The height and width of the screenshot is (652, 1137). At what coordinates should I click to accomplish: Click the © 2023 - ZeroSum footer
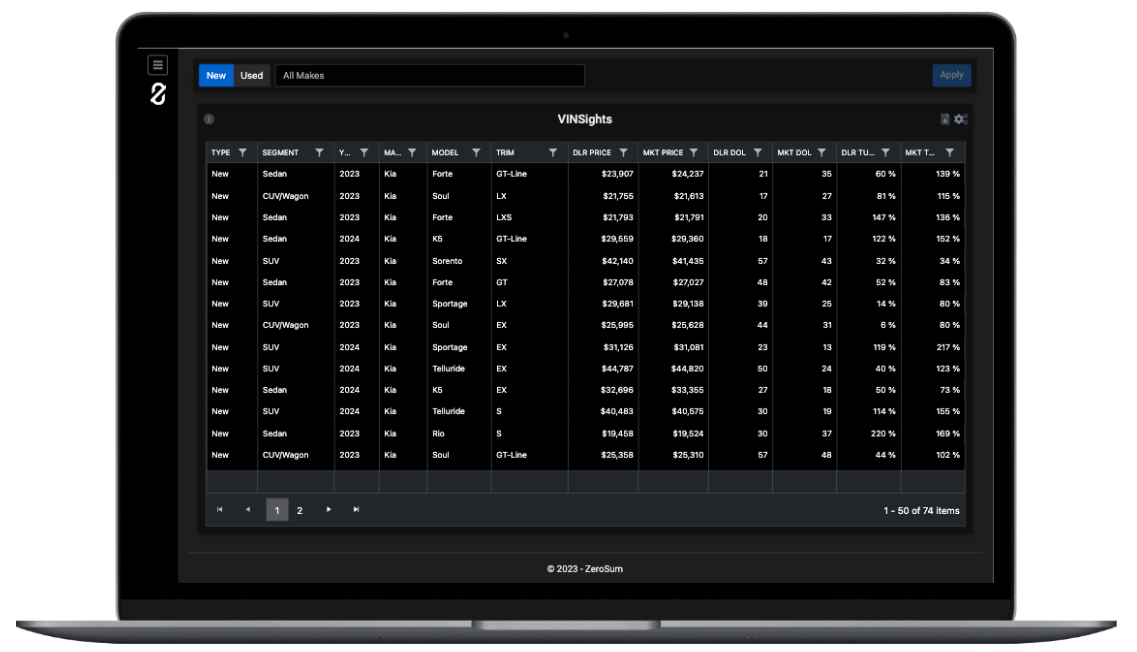point(584,569)
